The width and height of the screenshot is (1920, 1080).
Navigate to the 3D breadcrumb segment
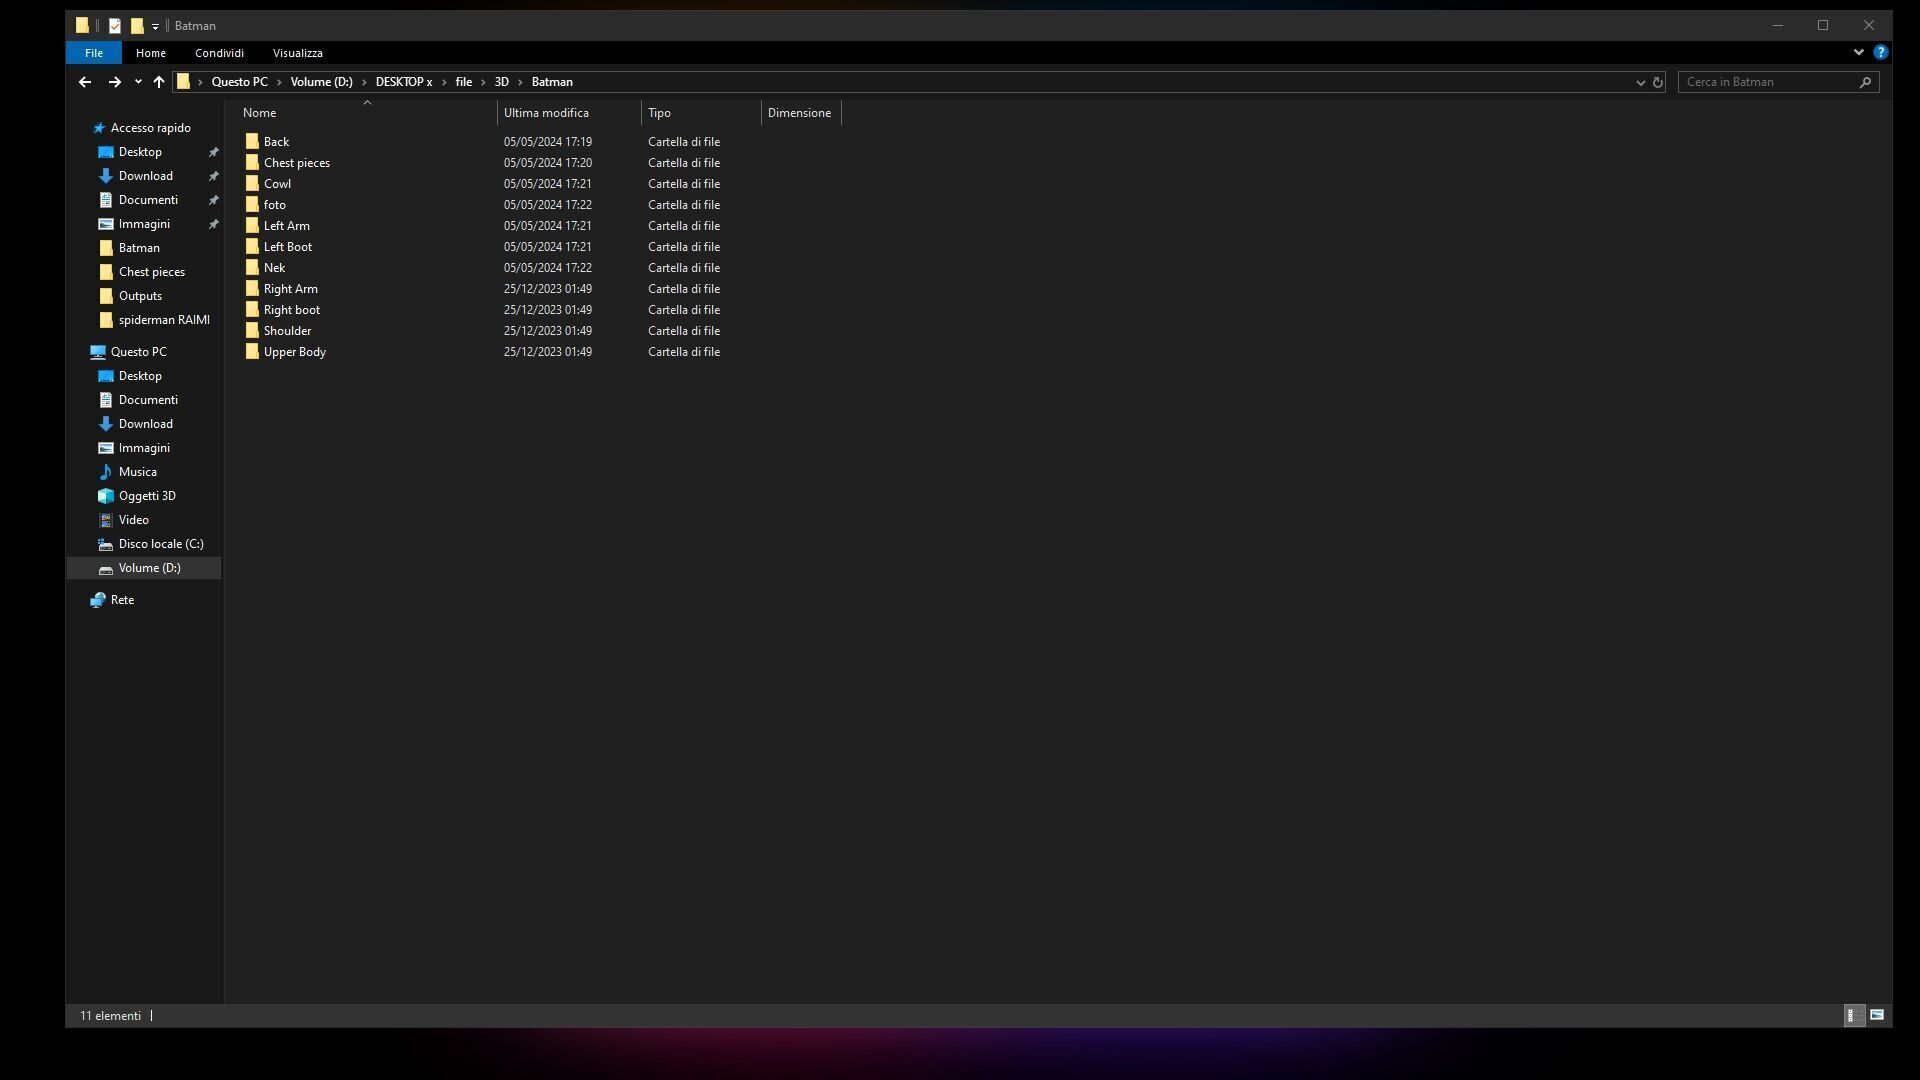pos(502,82)
